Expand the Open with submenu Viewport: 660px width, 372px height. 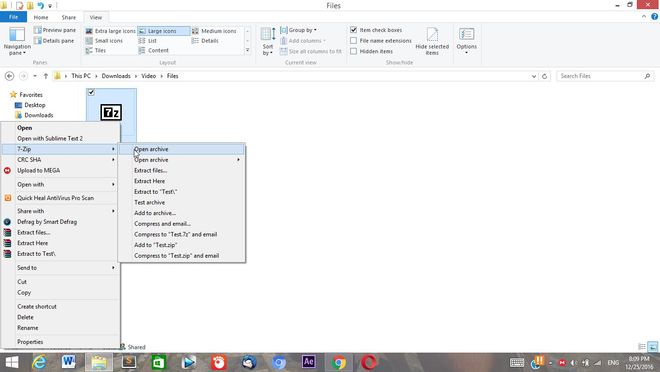click(x=61, y=184)
